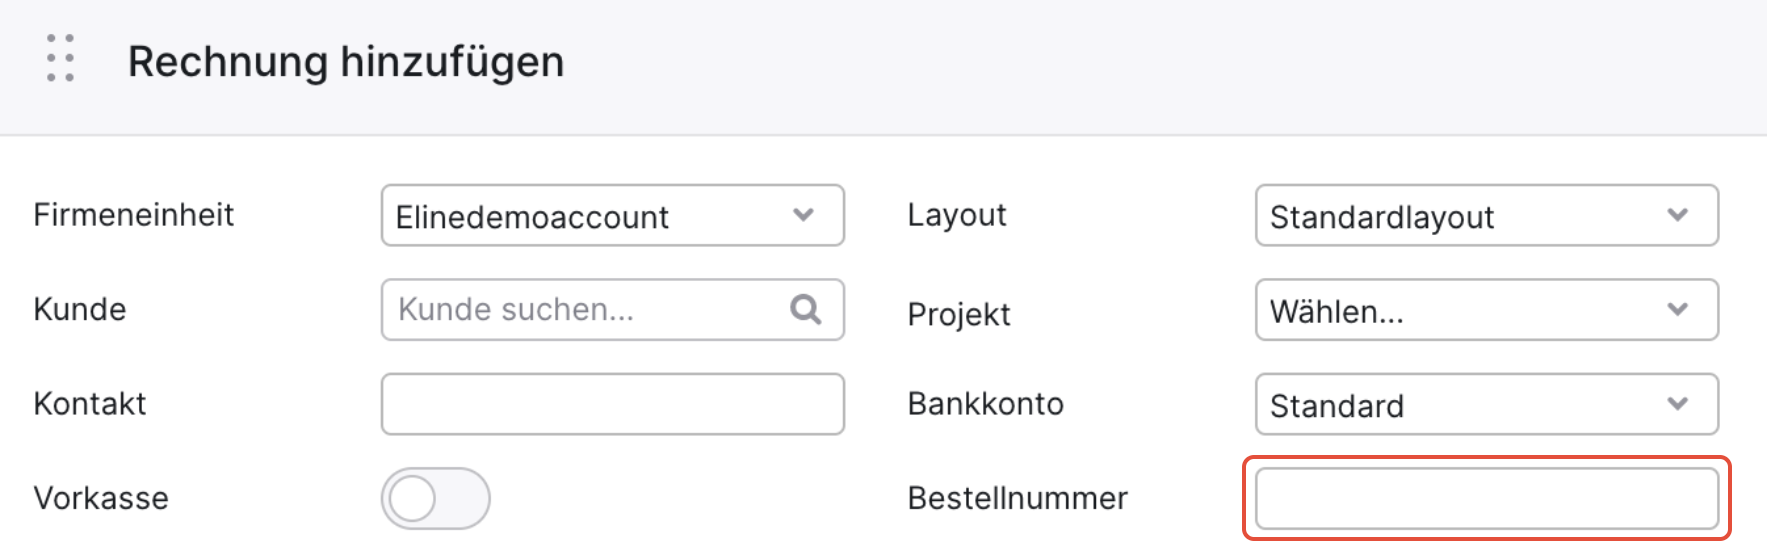Click the chevron arrow on Standardlayout
The width and height of the screenshot is (1767, 551).
click(1677, 215)
